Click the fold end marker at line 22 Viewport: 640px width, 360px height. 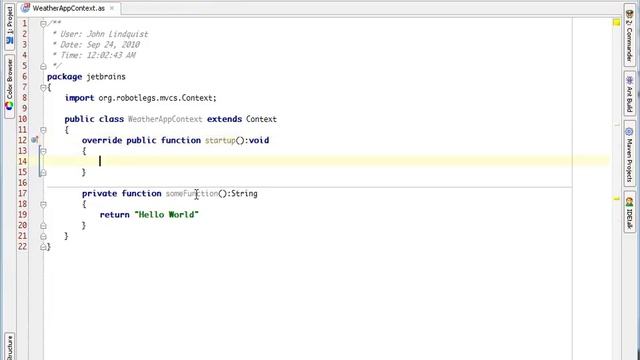[x=43, y=247]
